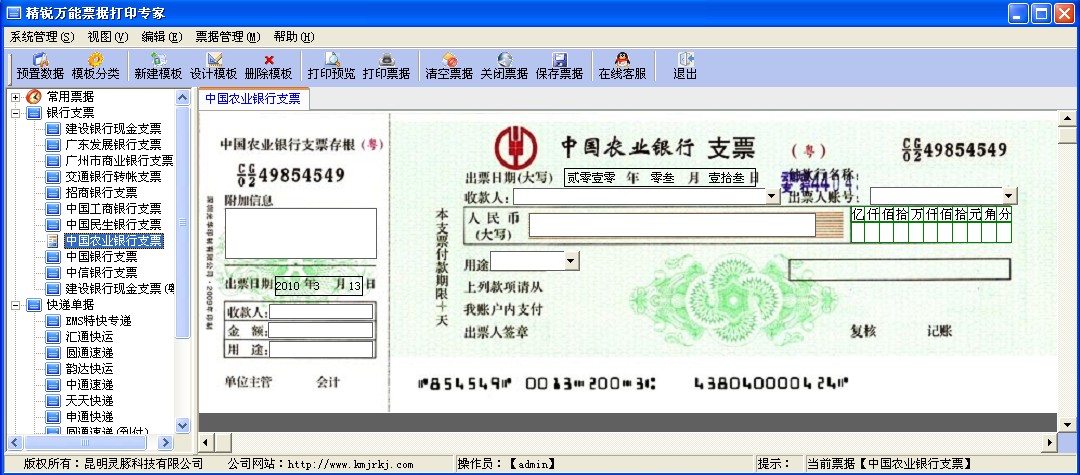Create a new template with 新建模板
Viewport: 1080px width, 475px height.
point(158,66)
